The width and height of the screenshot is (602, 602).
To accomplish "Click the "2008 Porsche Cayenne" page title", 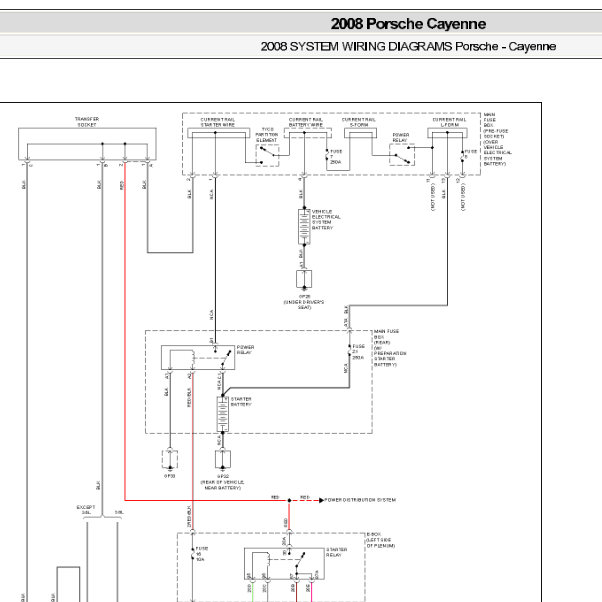I will (408, 24).
